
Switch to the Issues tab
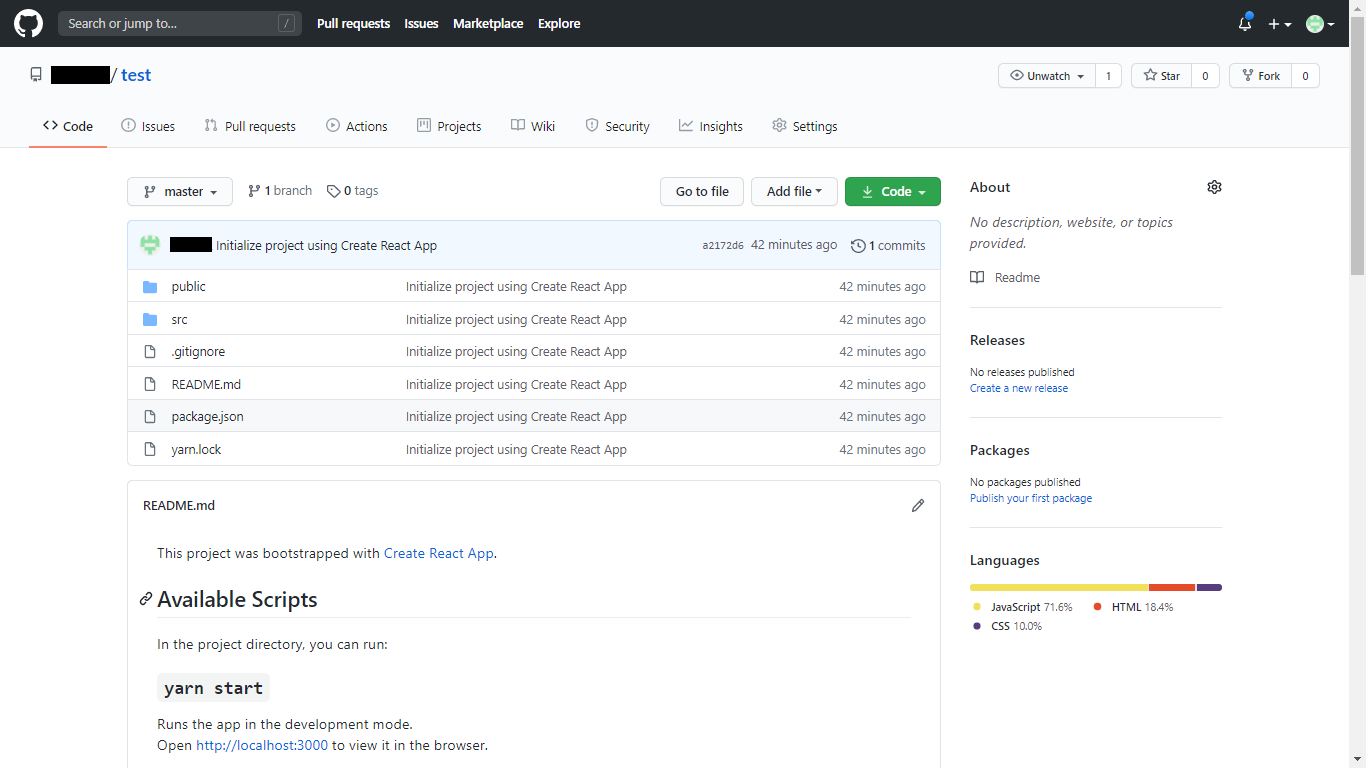pos(148,126)
